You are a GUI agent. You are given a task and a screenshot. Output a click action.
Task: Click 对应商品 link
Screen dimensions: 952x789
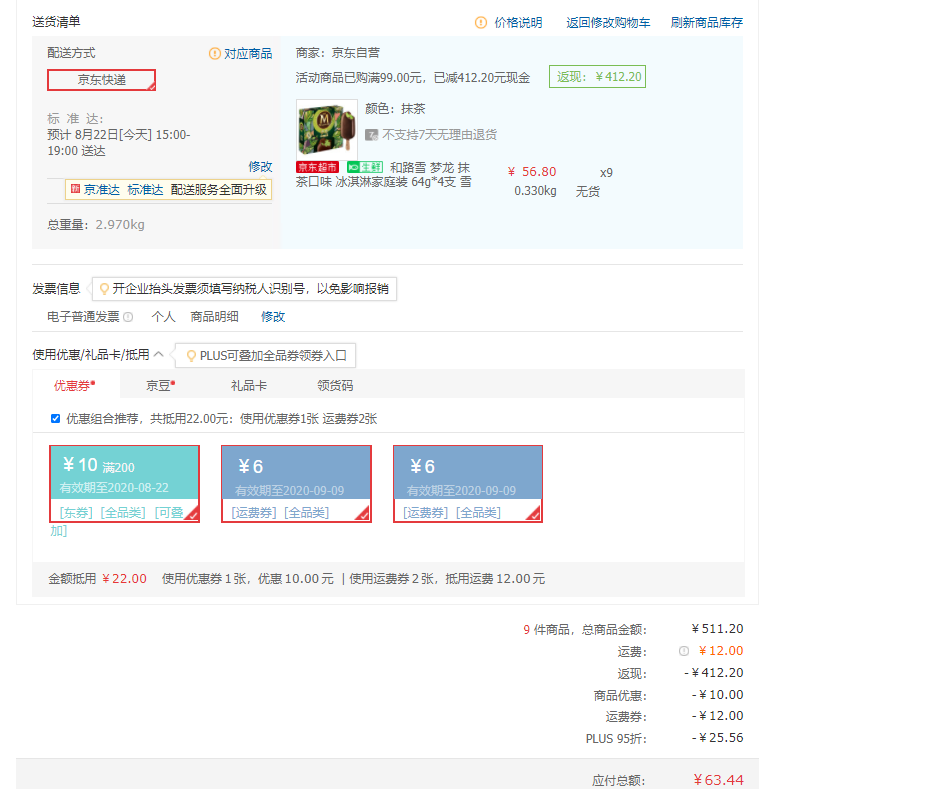coord(248,53)
